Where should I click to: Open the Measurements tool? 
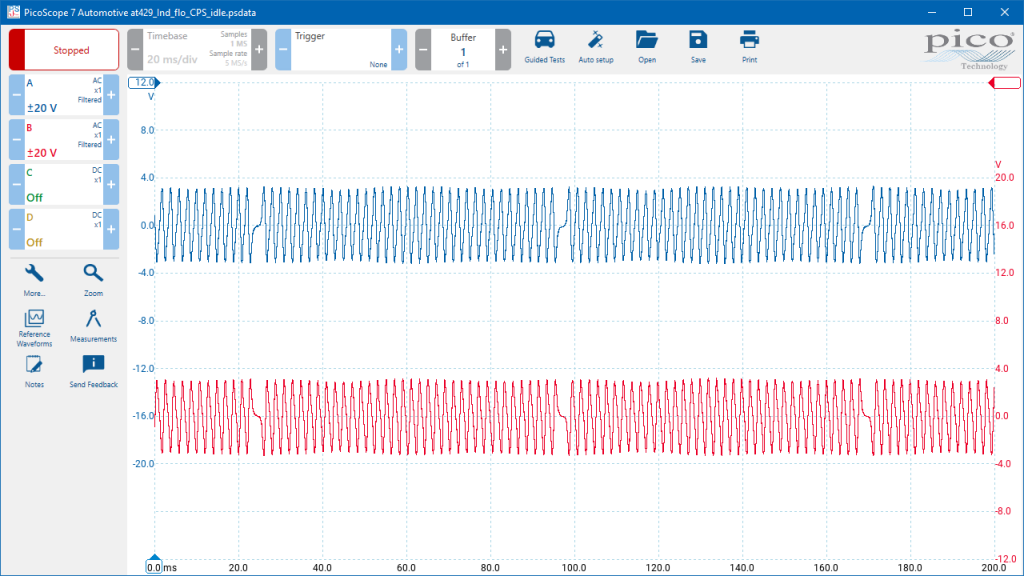pos(93,321)
